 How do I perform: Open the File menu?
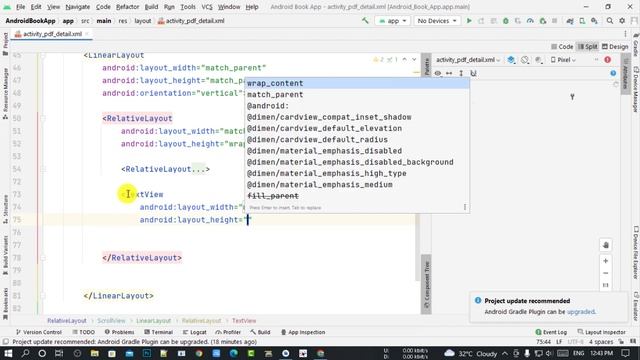[x=20, y=7]
